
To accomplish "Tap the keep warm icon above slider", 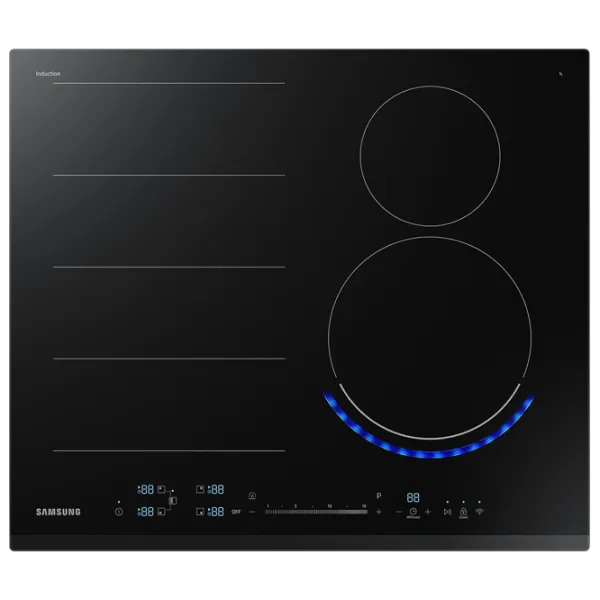I will [x=252, y=495].
